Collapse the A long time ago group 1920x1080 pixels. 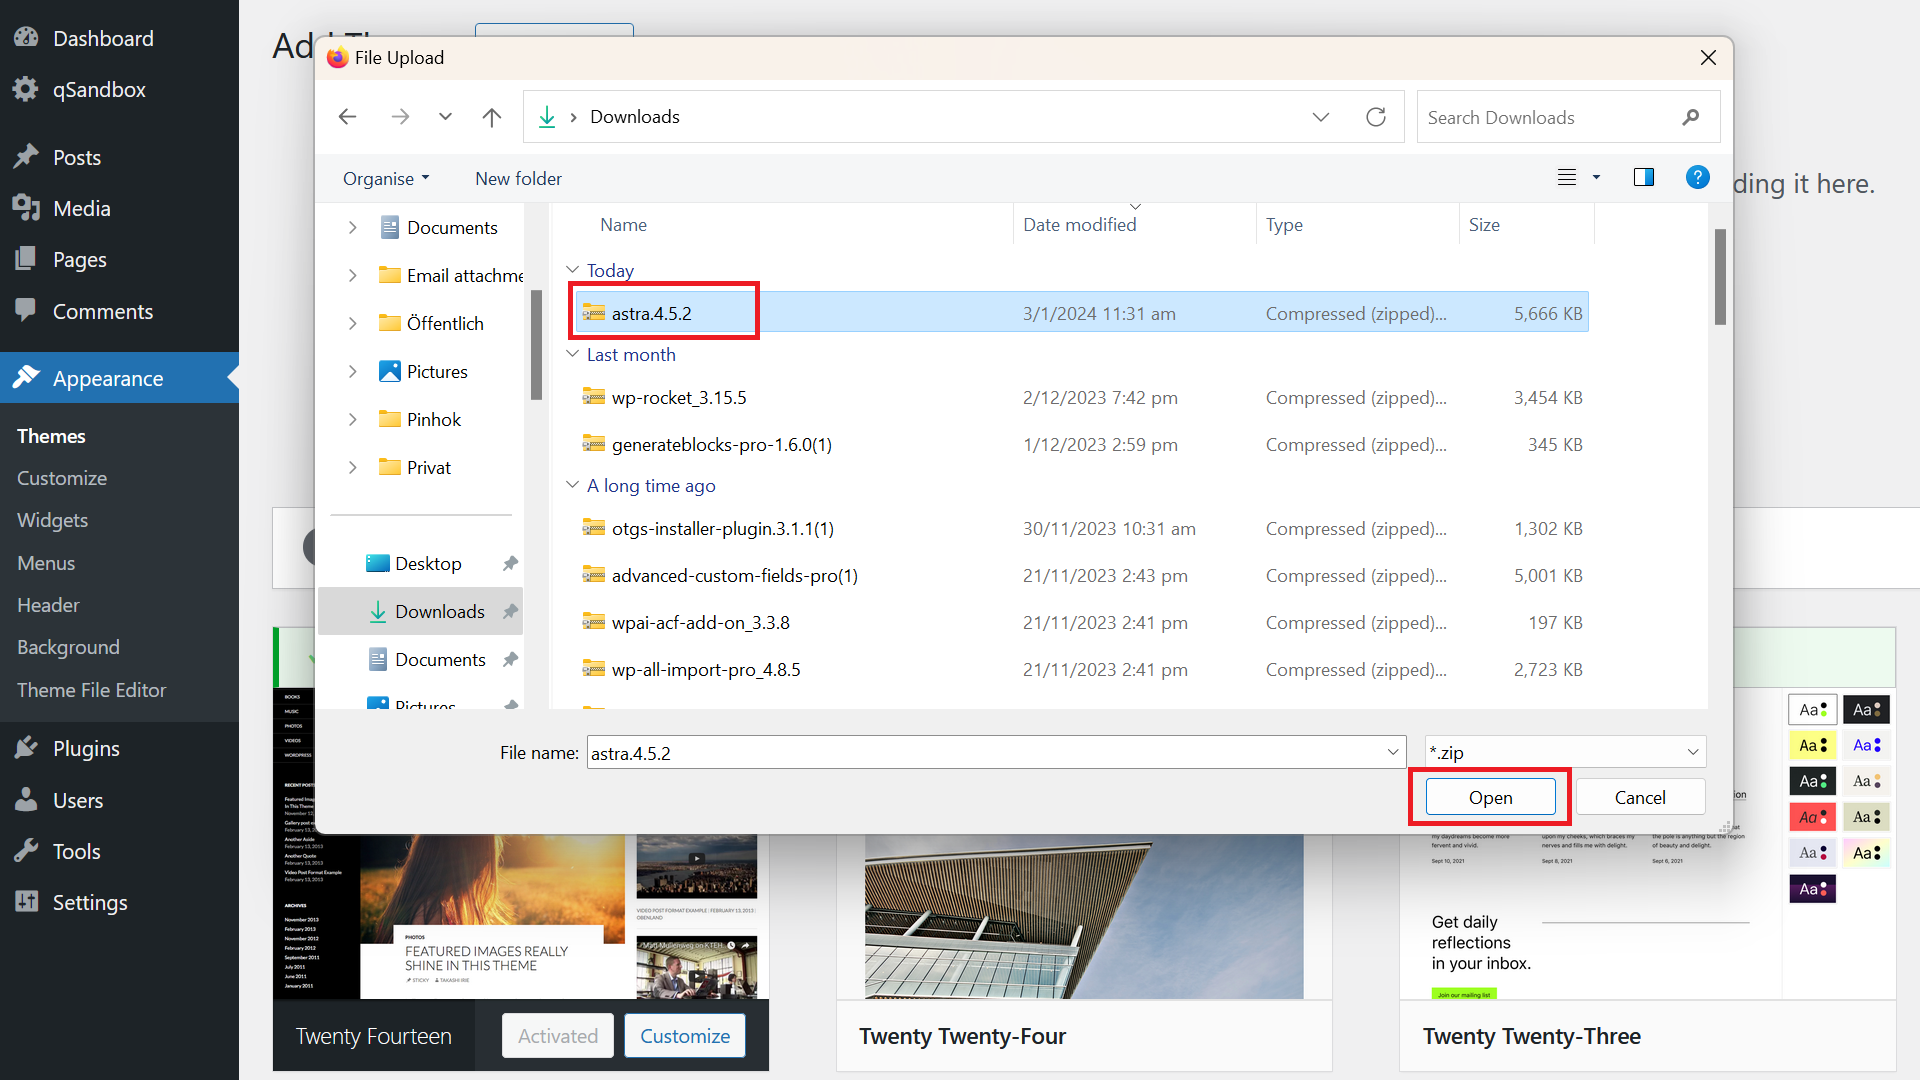pyautogui.click(x=573, y=485)
